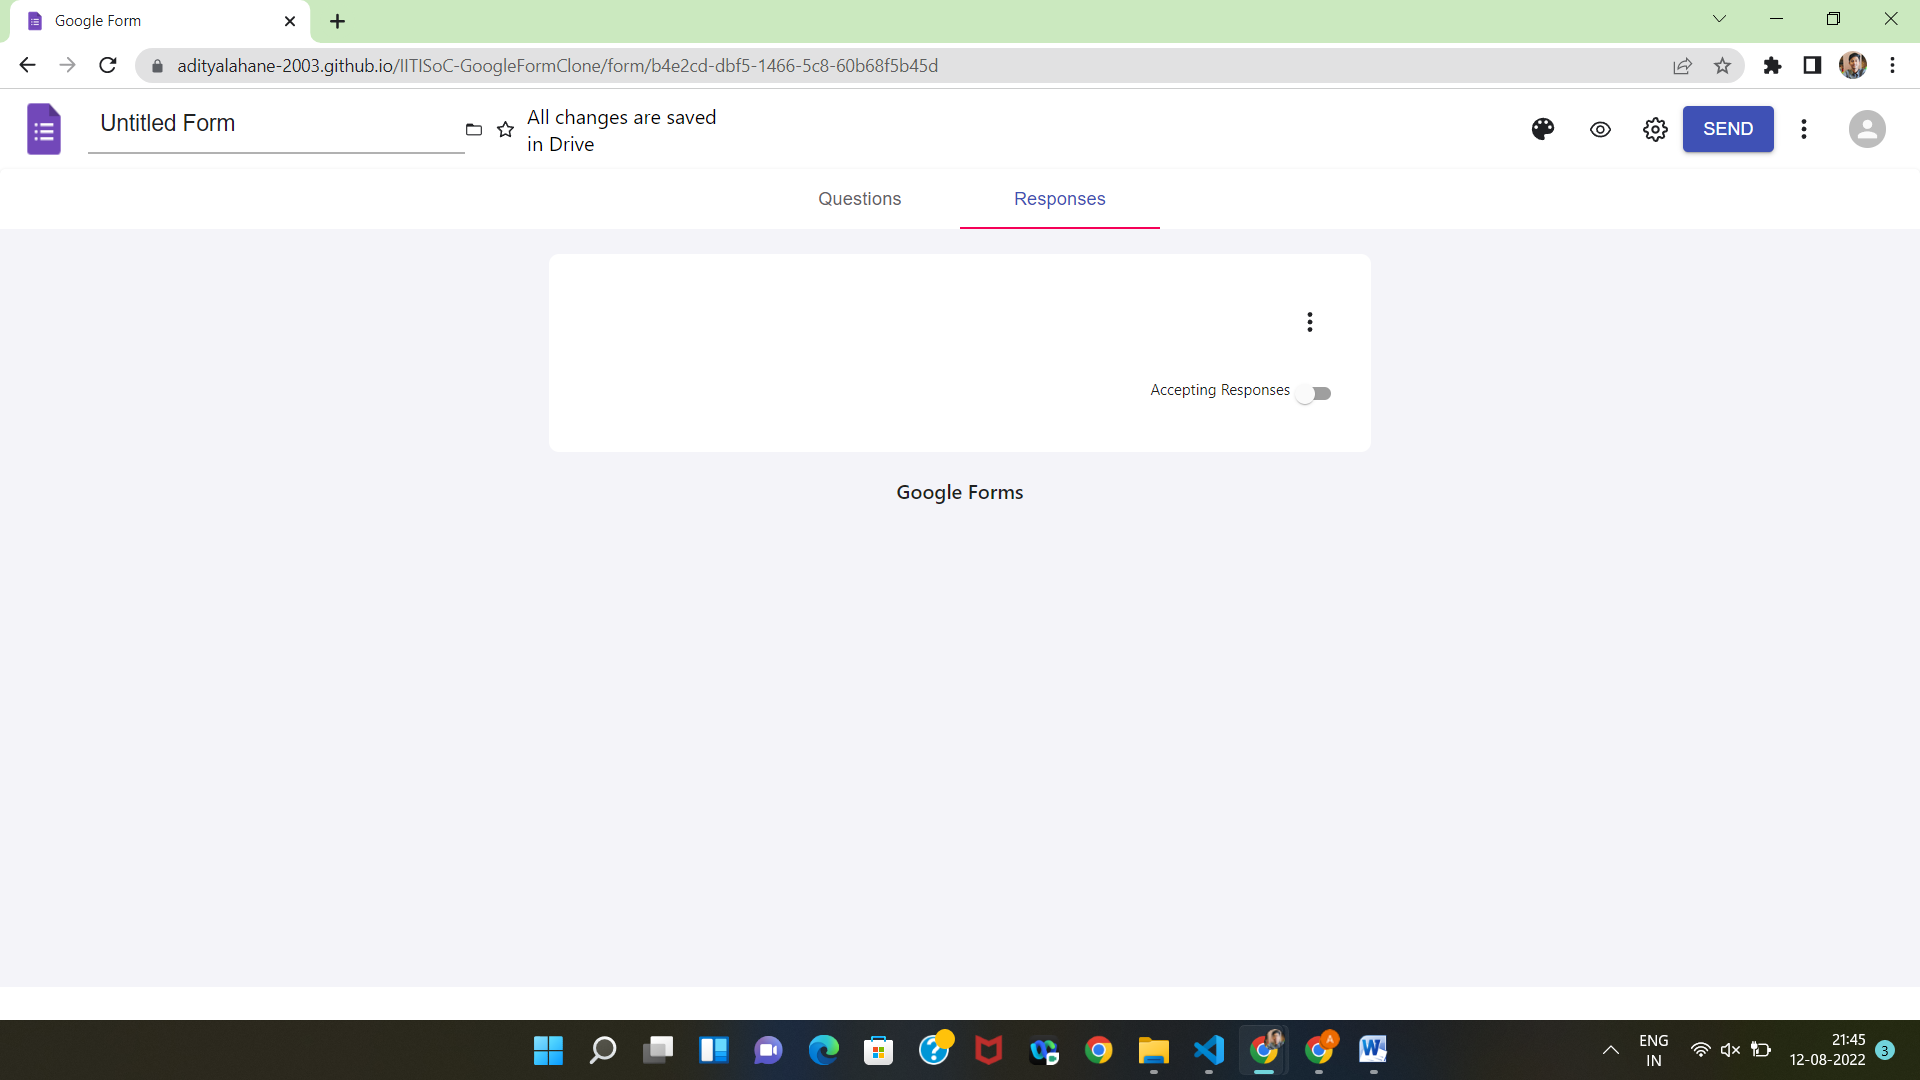Click the SEND button
This screenshot has height=1080, width=1920.
coord(1728,129)
